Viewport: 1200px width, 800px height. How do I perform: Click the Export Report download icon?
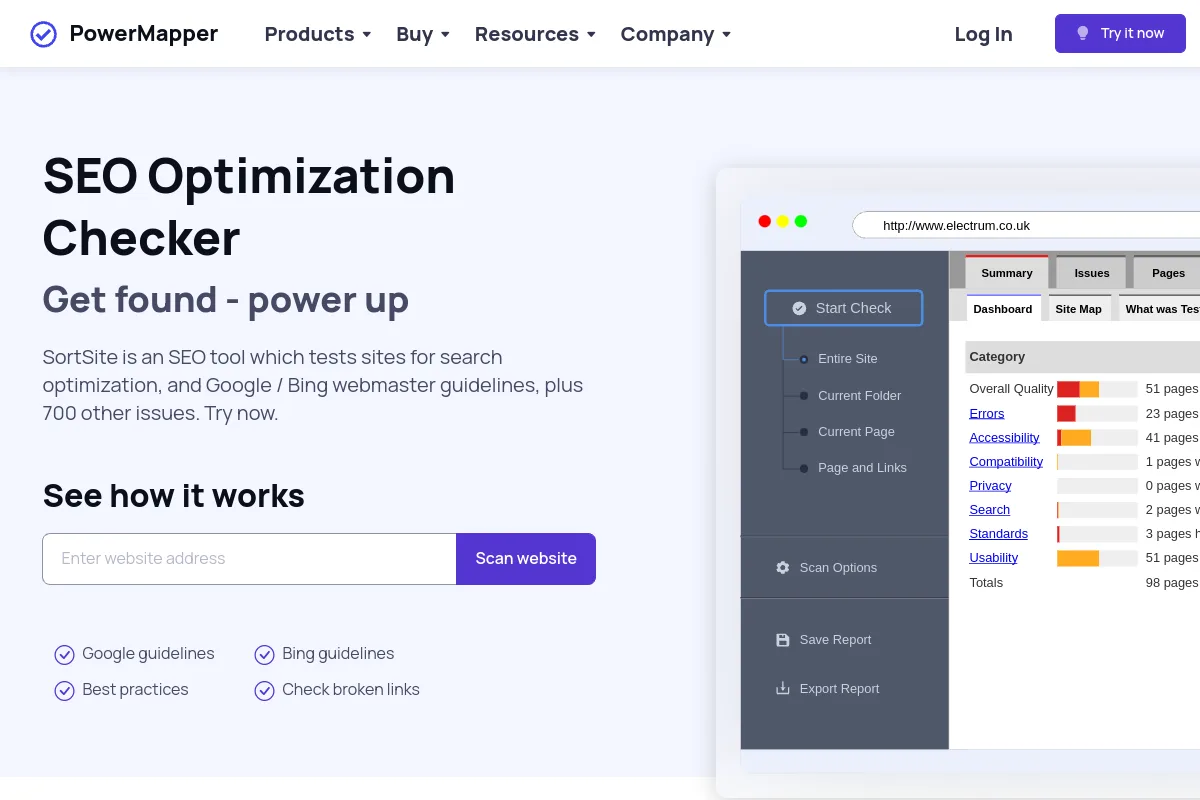pos(783,688)
